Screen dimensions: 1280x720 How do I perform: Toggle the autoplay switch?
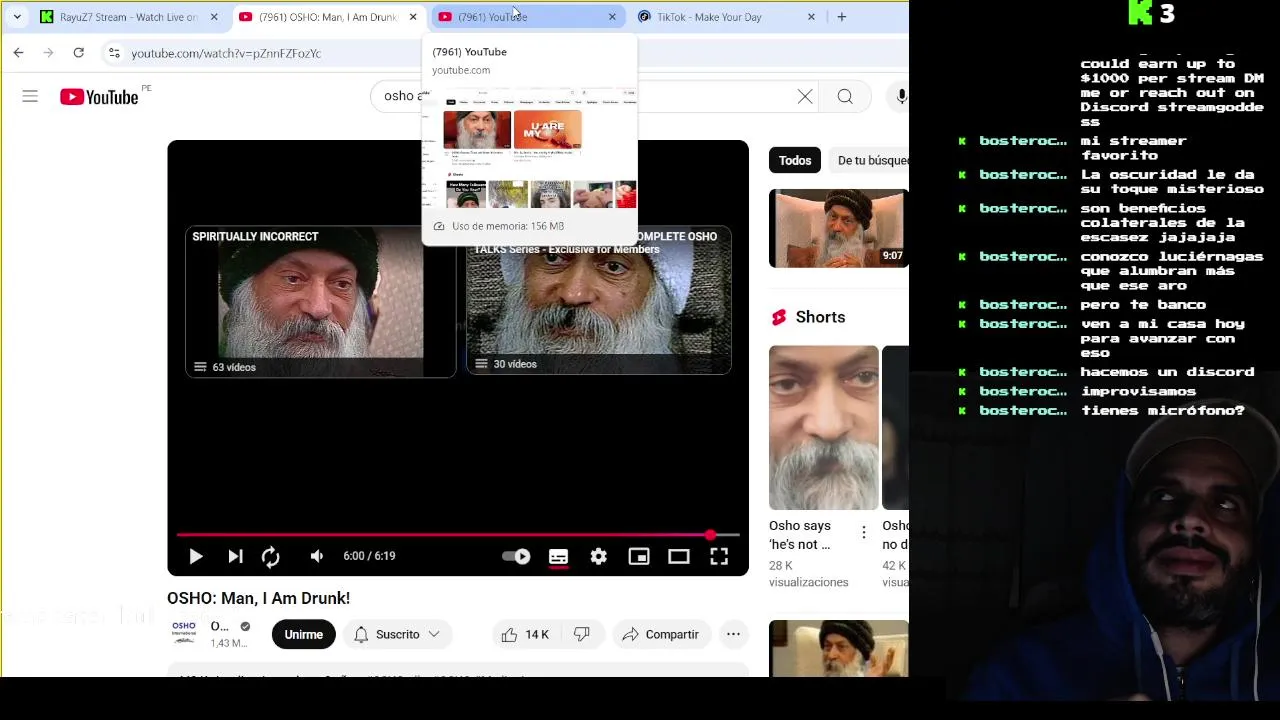coord(516,556)
